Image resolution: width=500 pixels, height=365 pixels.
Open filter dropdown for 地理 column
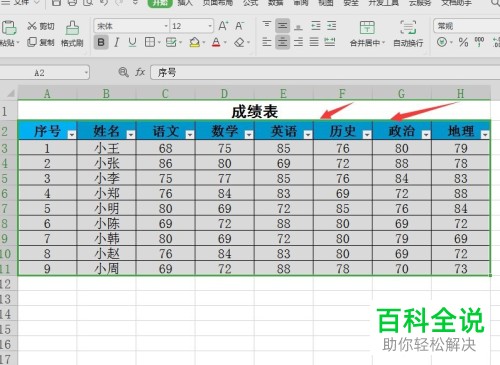(485, 134)
